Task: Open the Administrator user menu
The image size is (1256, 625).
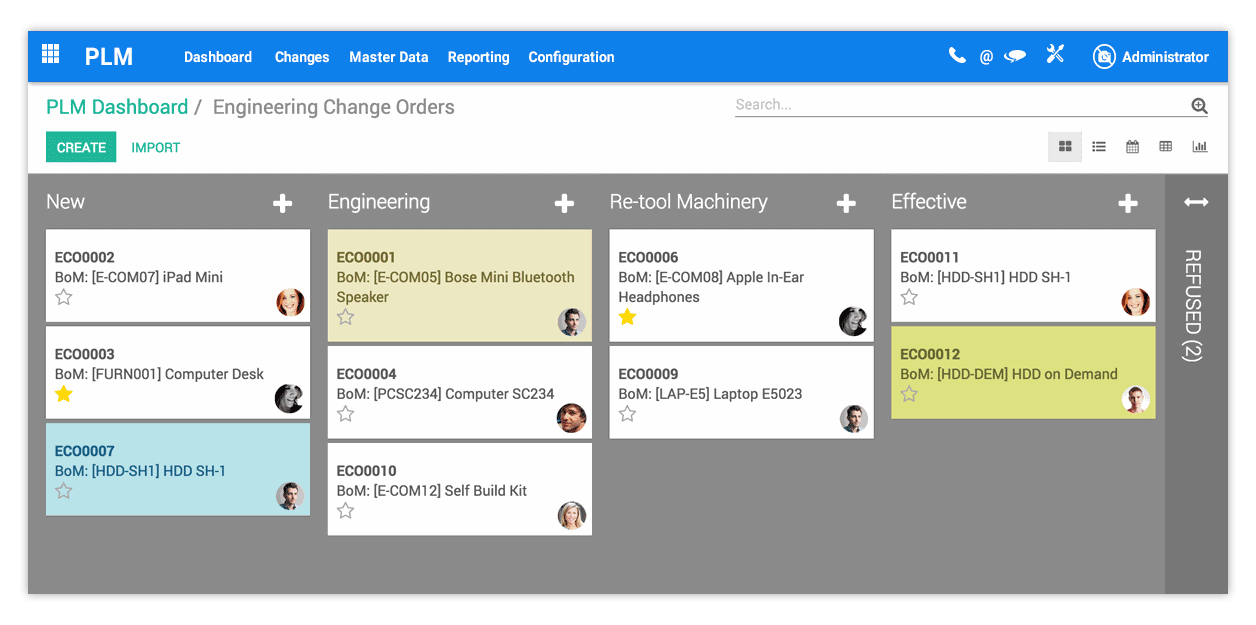Action: tap(1151, 57)
